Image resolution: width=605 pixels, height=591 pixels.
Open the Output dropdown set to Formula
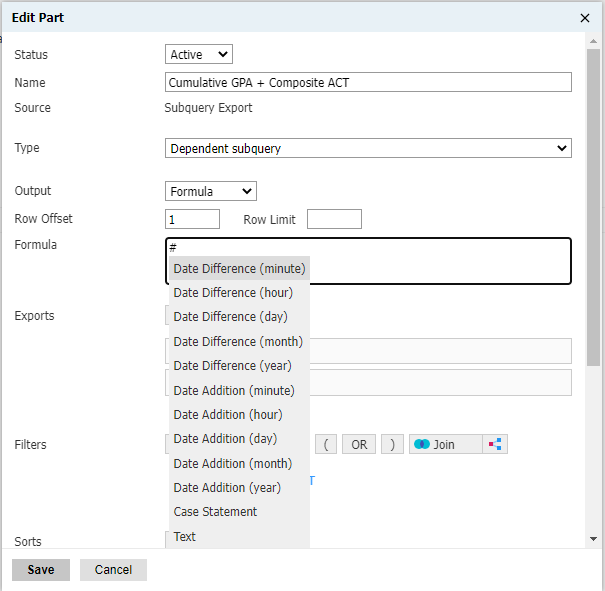[210, 191]
